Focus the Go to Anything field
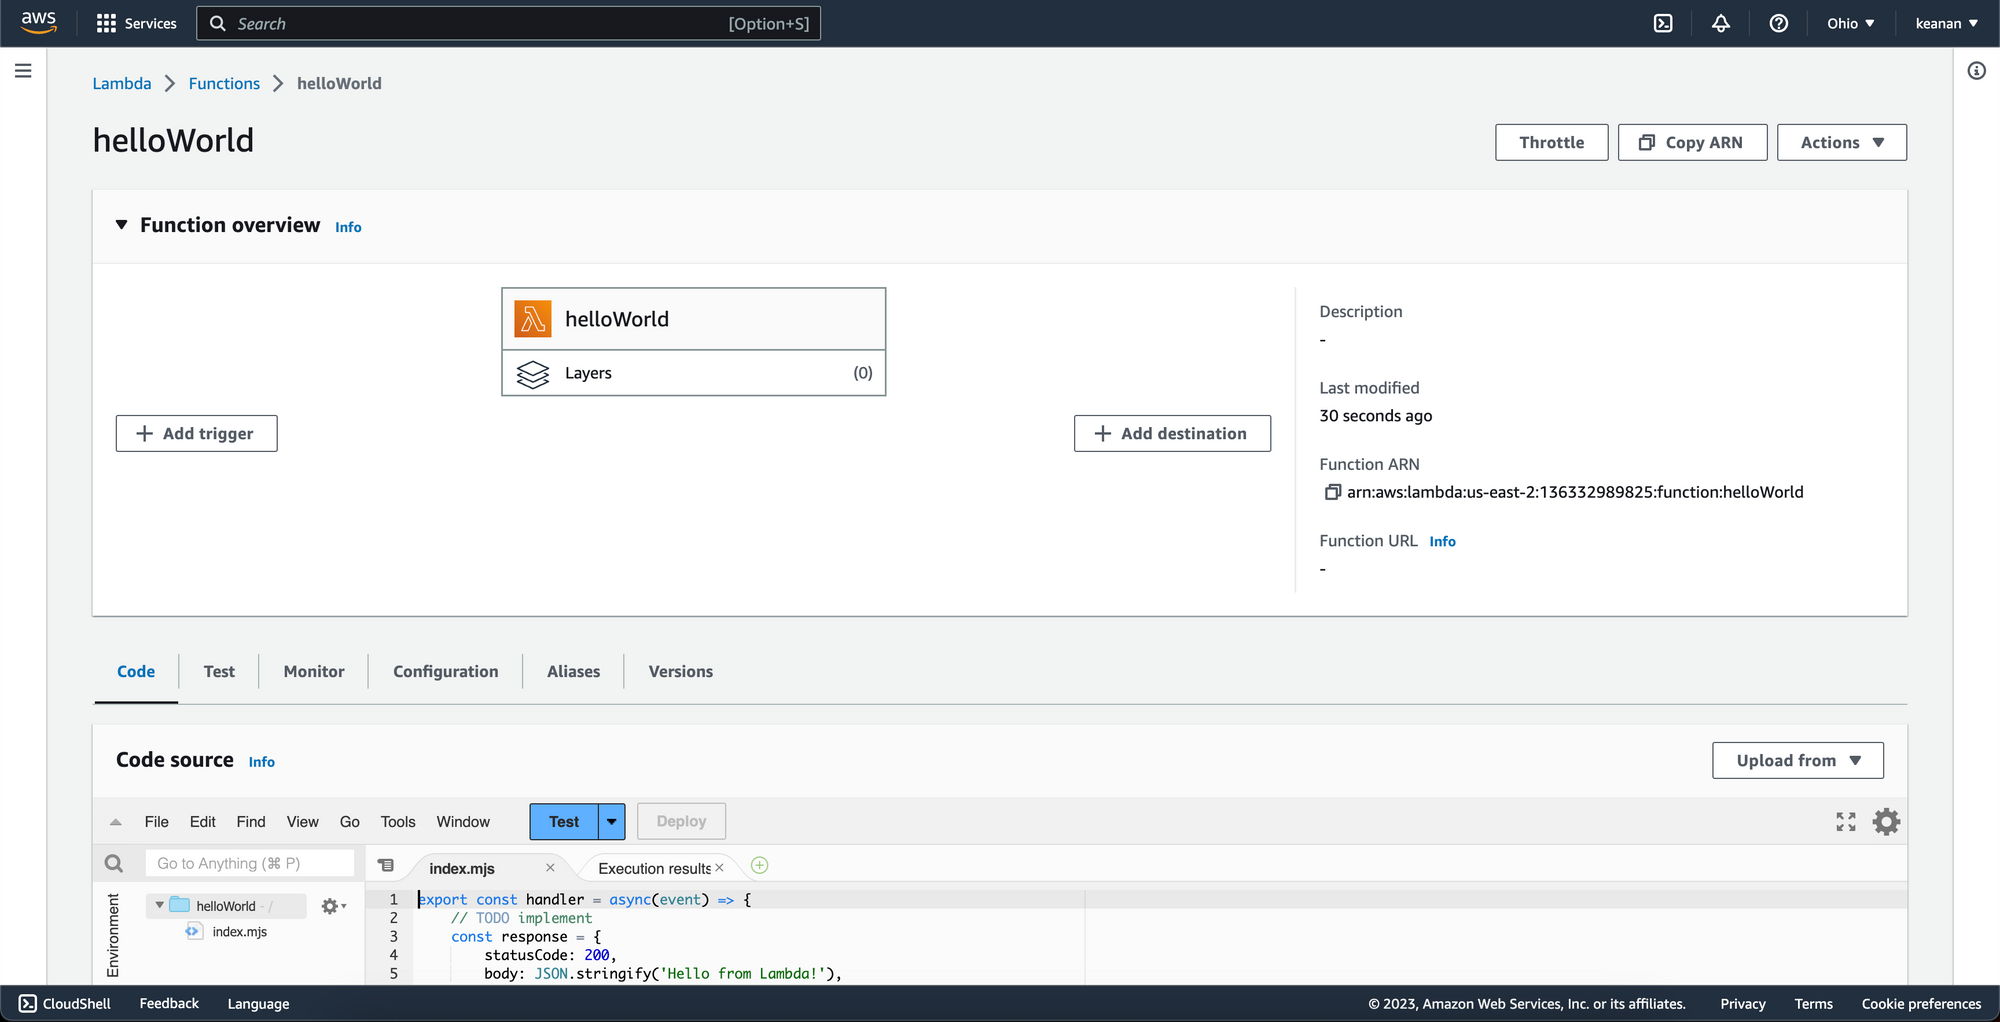The height and width of the screenshot is (1022, 2000). (250, 863)
